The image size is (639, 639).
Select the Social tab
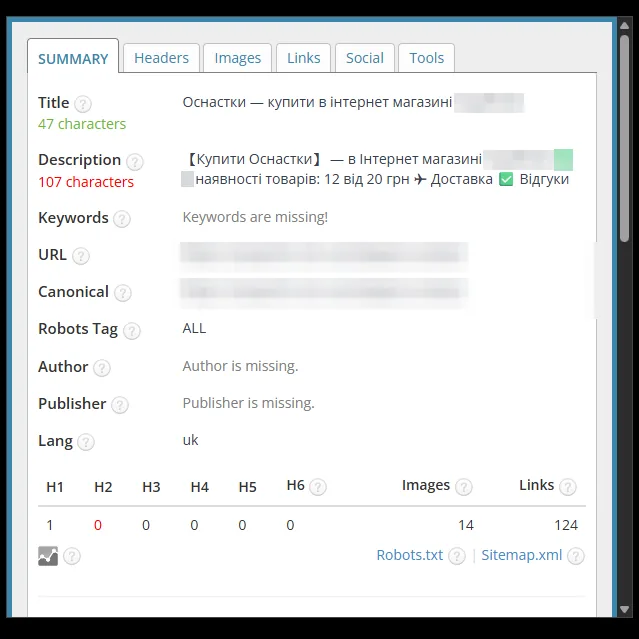365,58
